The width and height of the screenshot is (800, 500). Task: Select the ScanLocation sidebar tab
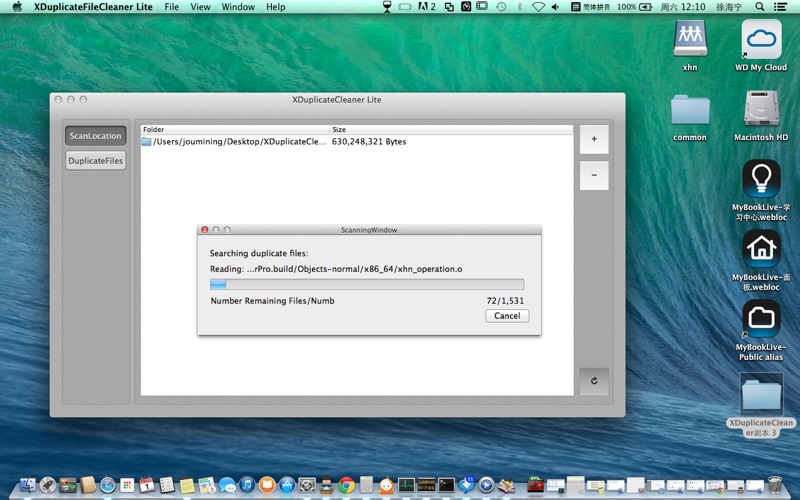[95, 136]
